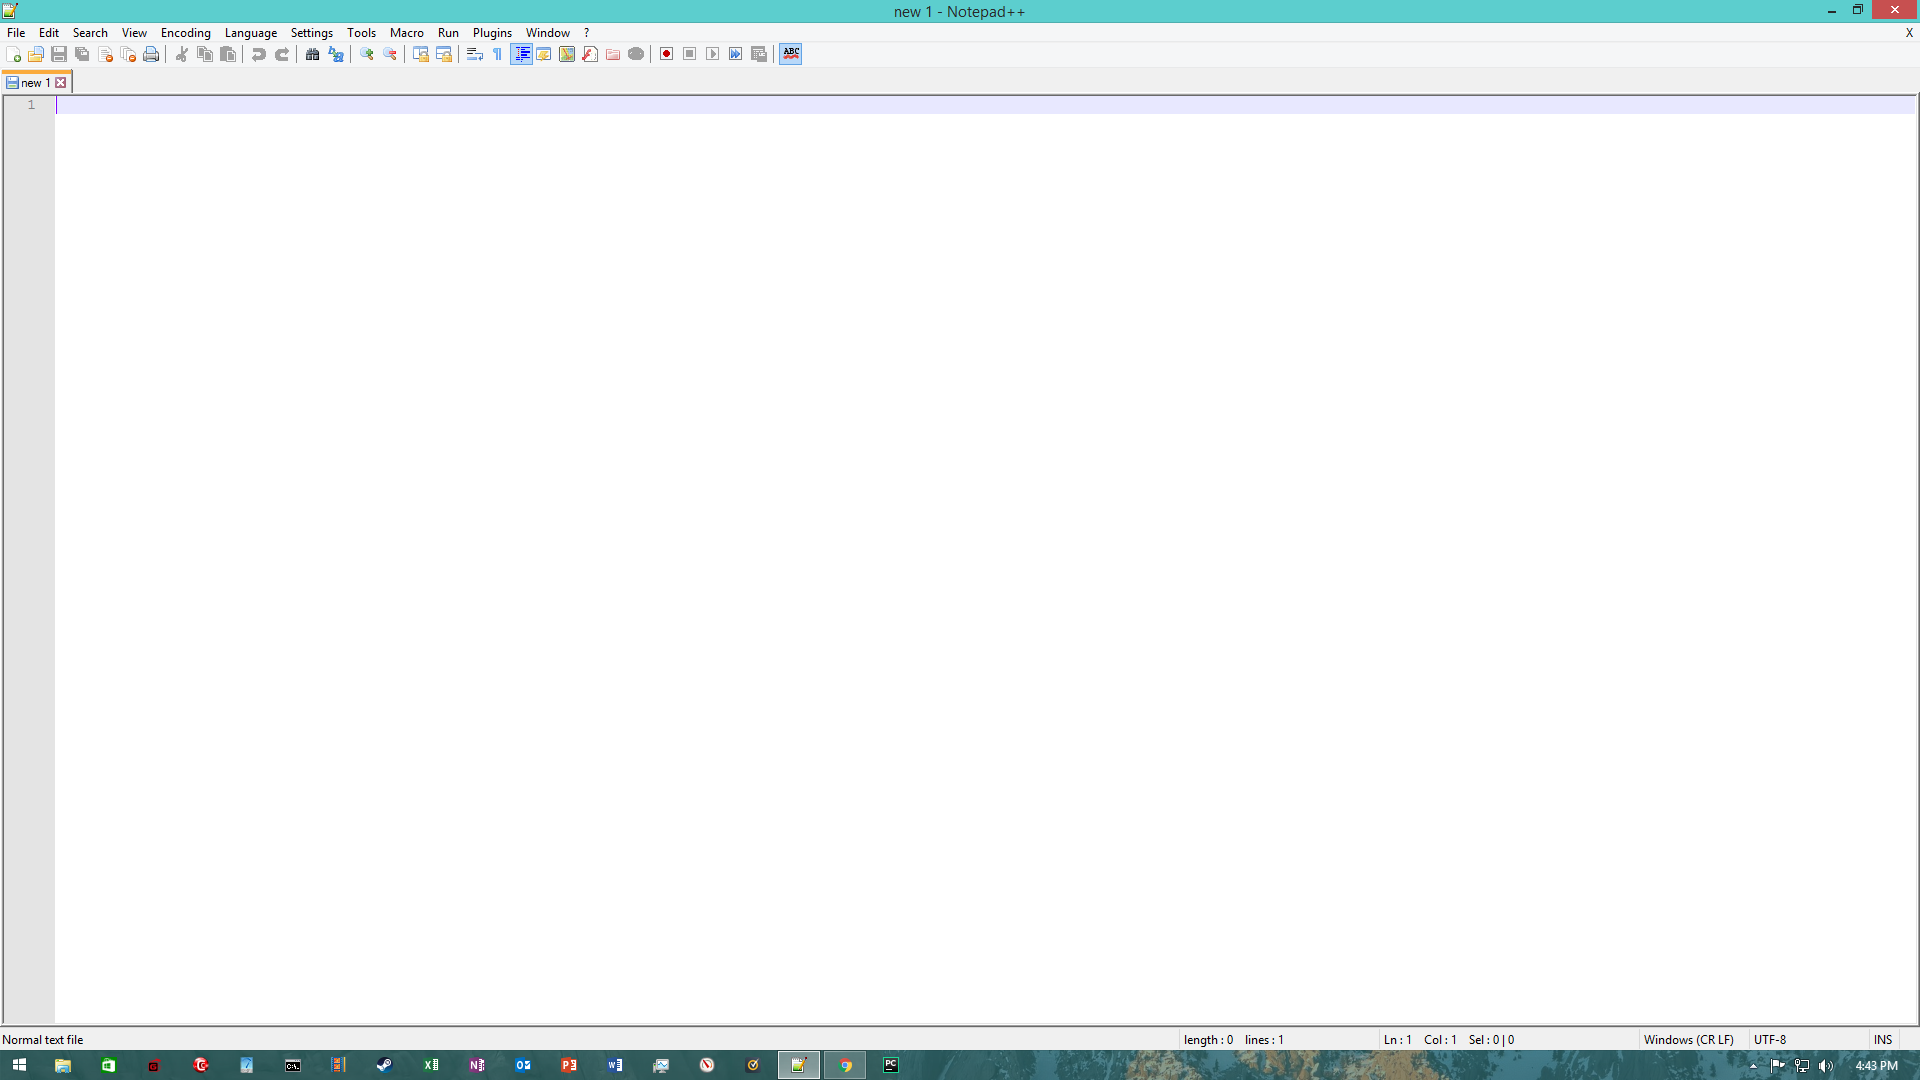Open the Plugins menu
The height and width of the screenshot is (1080, 1920).
[x=491, y=32]
